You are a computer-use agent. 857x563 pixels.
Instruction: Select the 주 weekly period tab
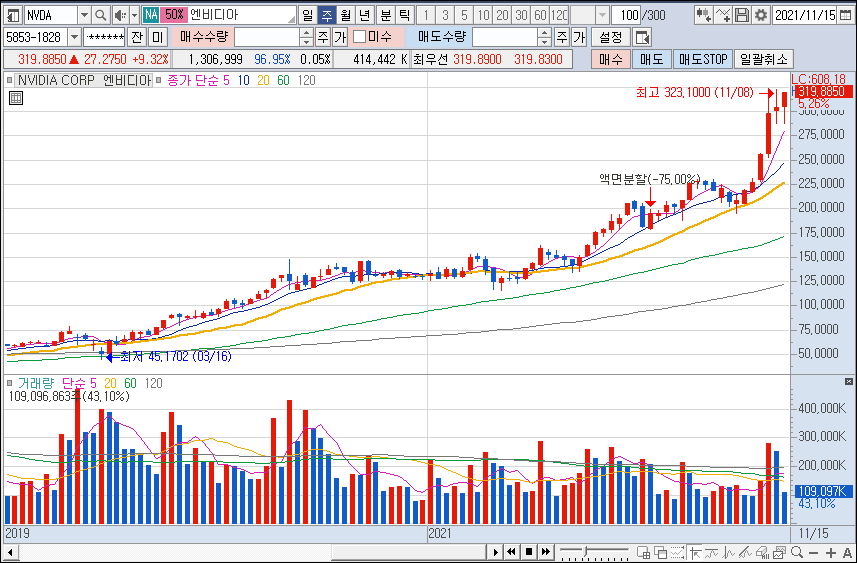326,15
